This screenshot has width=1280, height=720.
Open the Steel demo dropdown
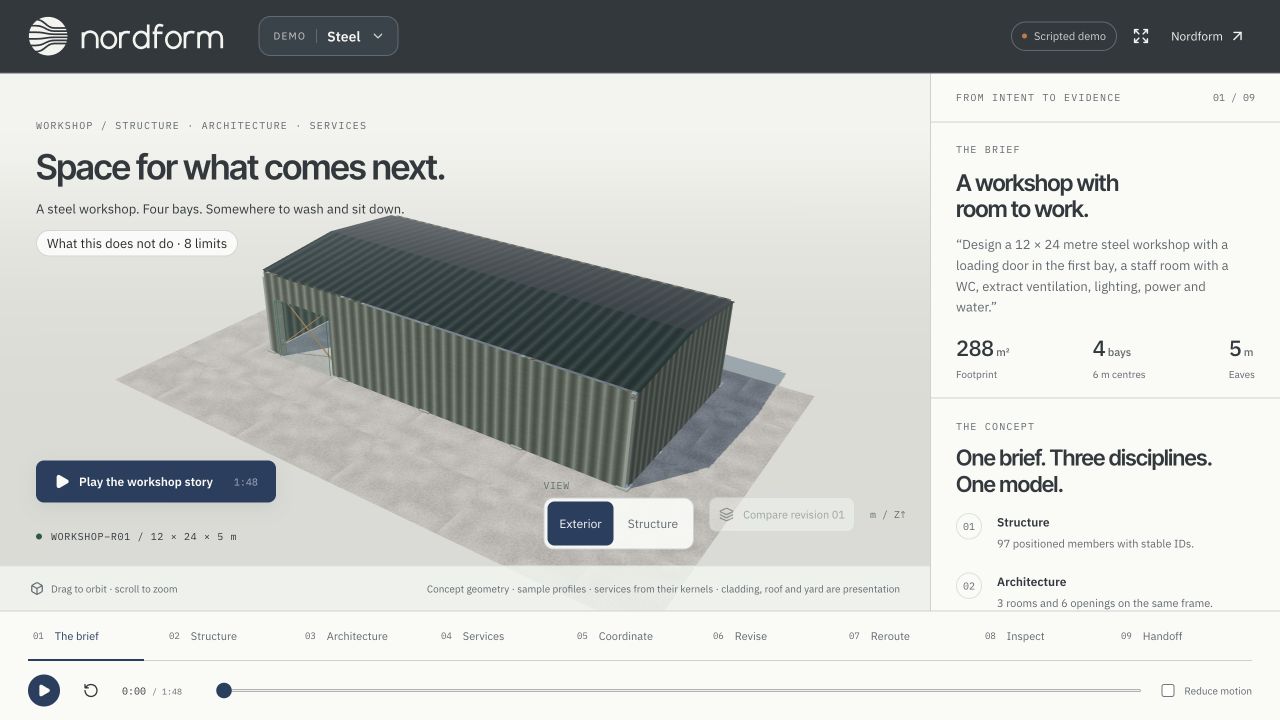(x=328, y=36)
